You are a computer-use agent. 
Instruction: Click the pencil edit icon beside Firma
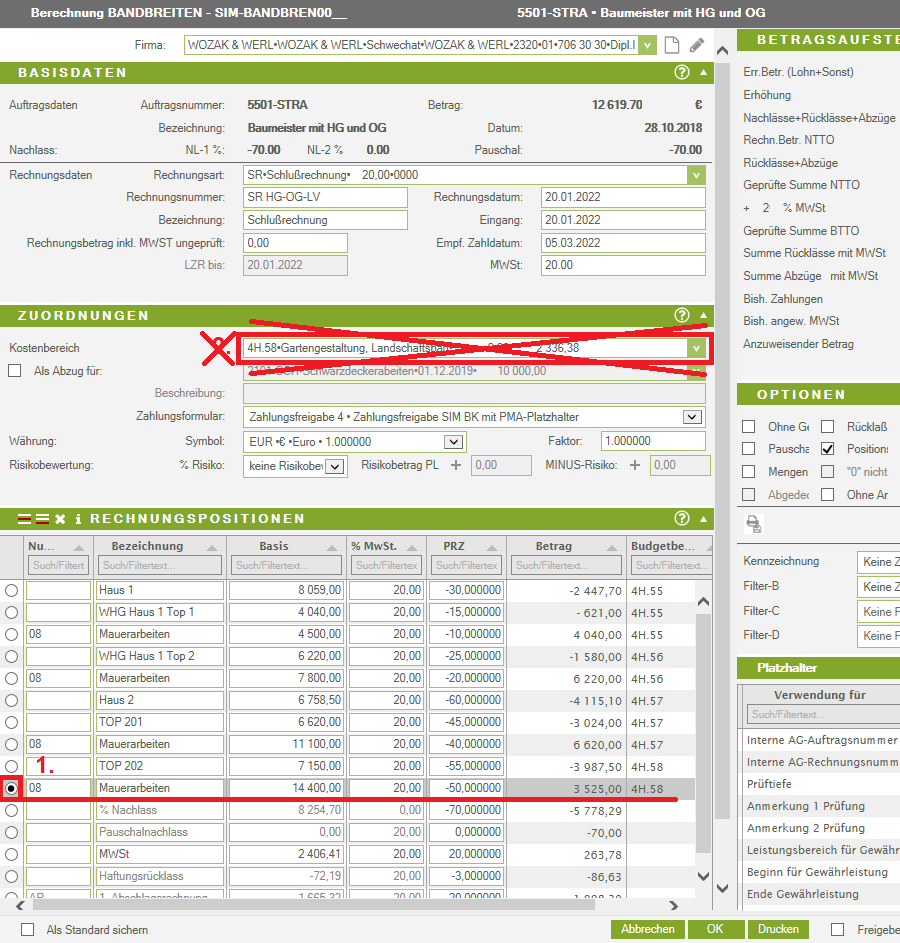[697, 45]
